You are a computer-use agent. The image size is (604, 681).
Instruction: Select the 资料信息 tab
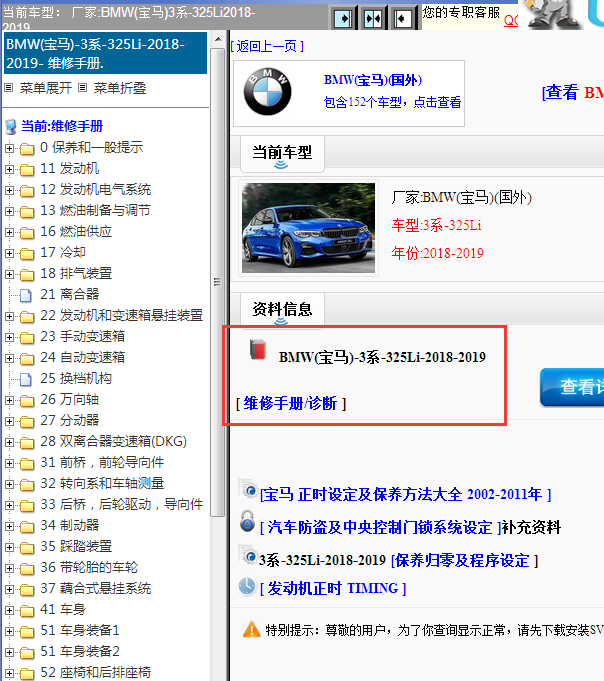coord(282,310)
